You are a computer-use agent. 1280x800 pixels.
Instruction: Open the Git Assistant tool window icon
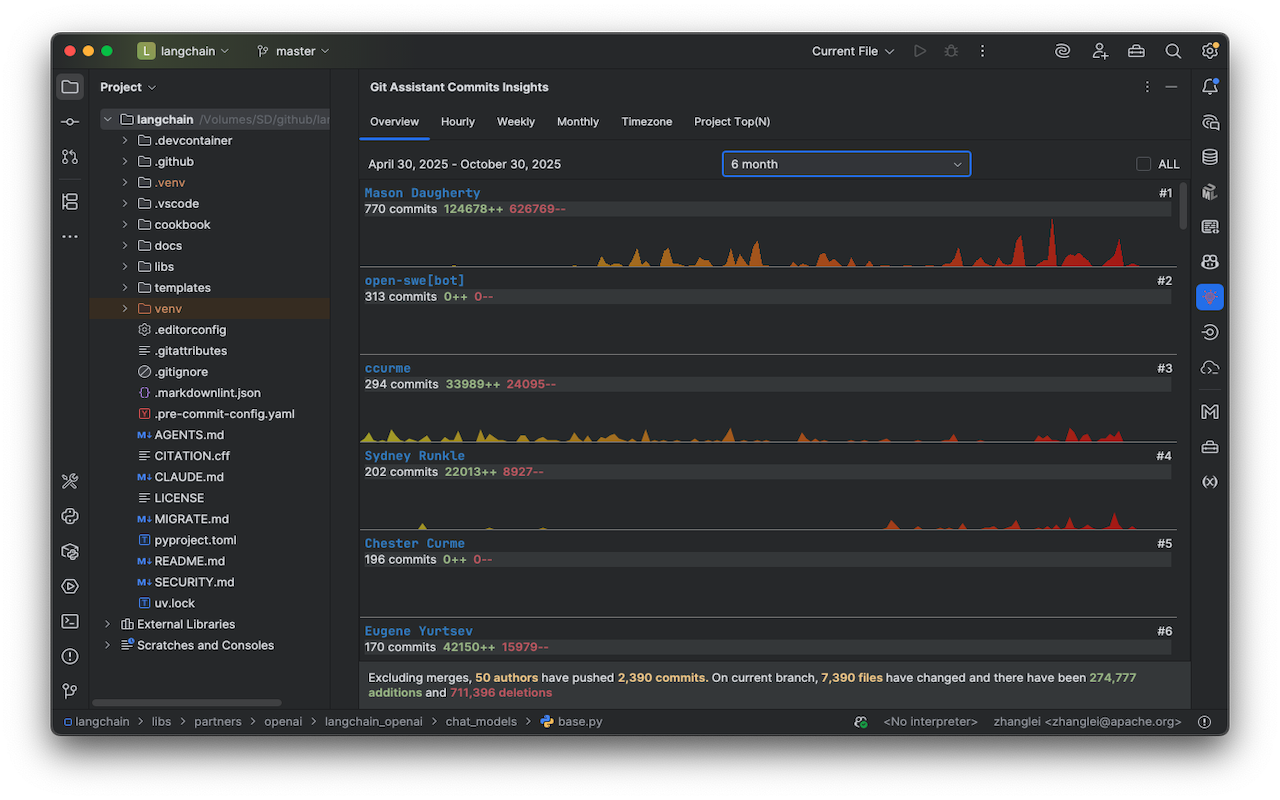pyautogui.click(x=1209, y=296)
